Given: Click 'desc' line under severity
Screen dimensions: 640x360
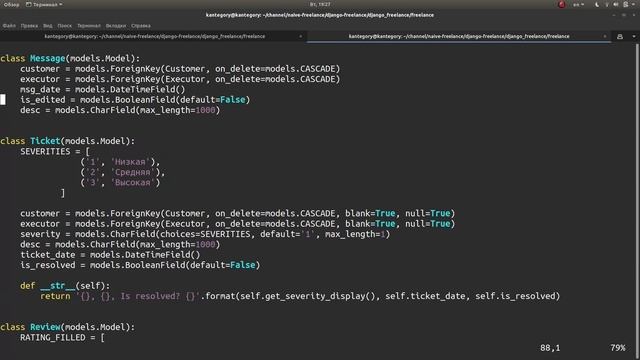Looking at the screenshot, I should click(x=120, y=244).
